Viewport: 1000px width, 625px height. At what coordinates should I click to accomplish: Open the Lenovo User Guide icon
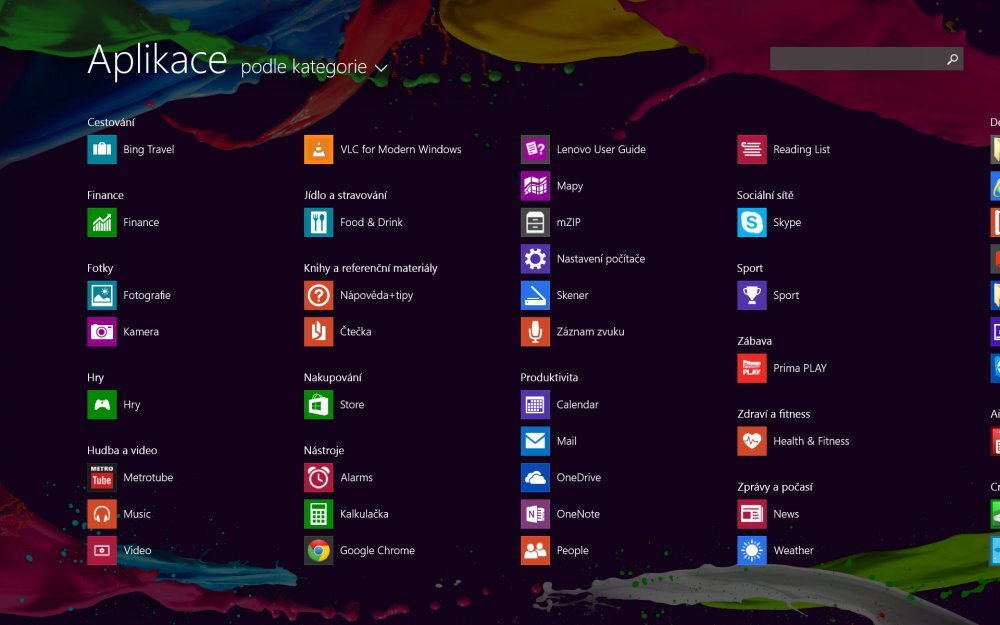[x=535, y=149]
